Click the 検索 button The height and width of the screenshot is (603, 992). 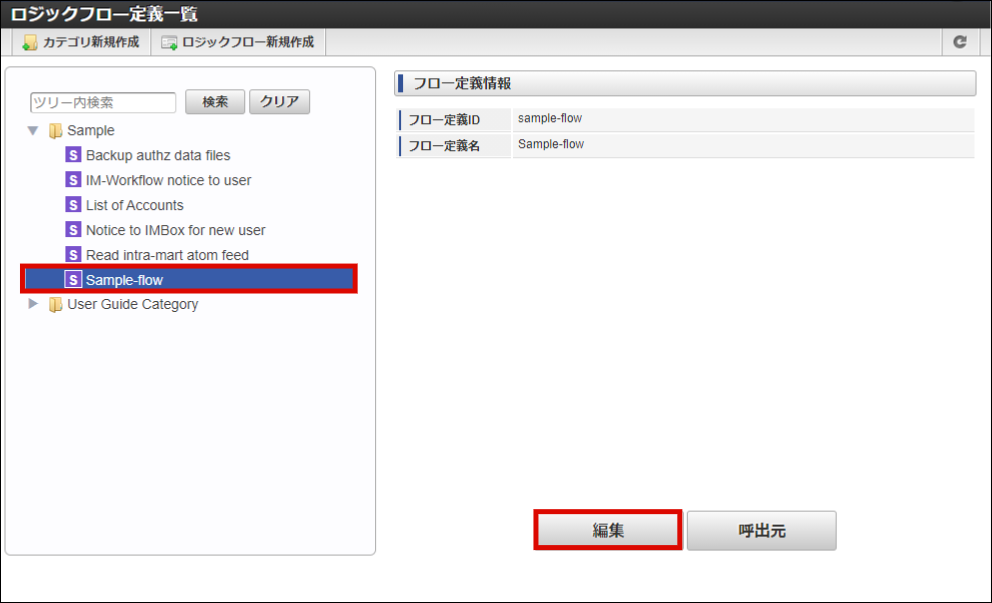coord(214,102)
